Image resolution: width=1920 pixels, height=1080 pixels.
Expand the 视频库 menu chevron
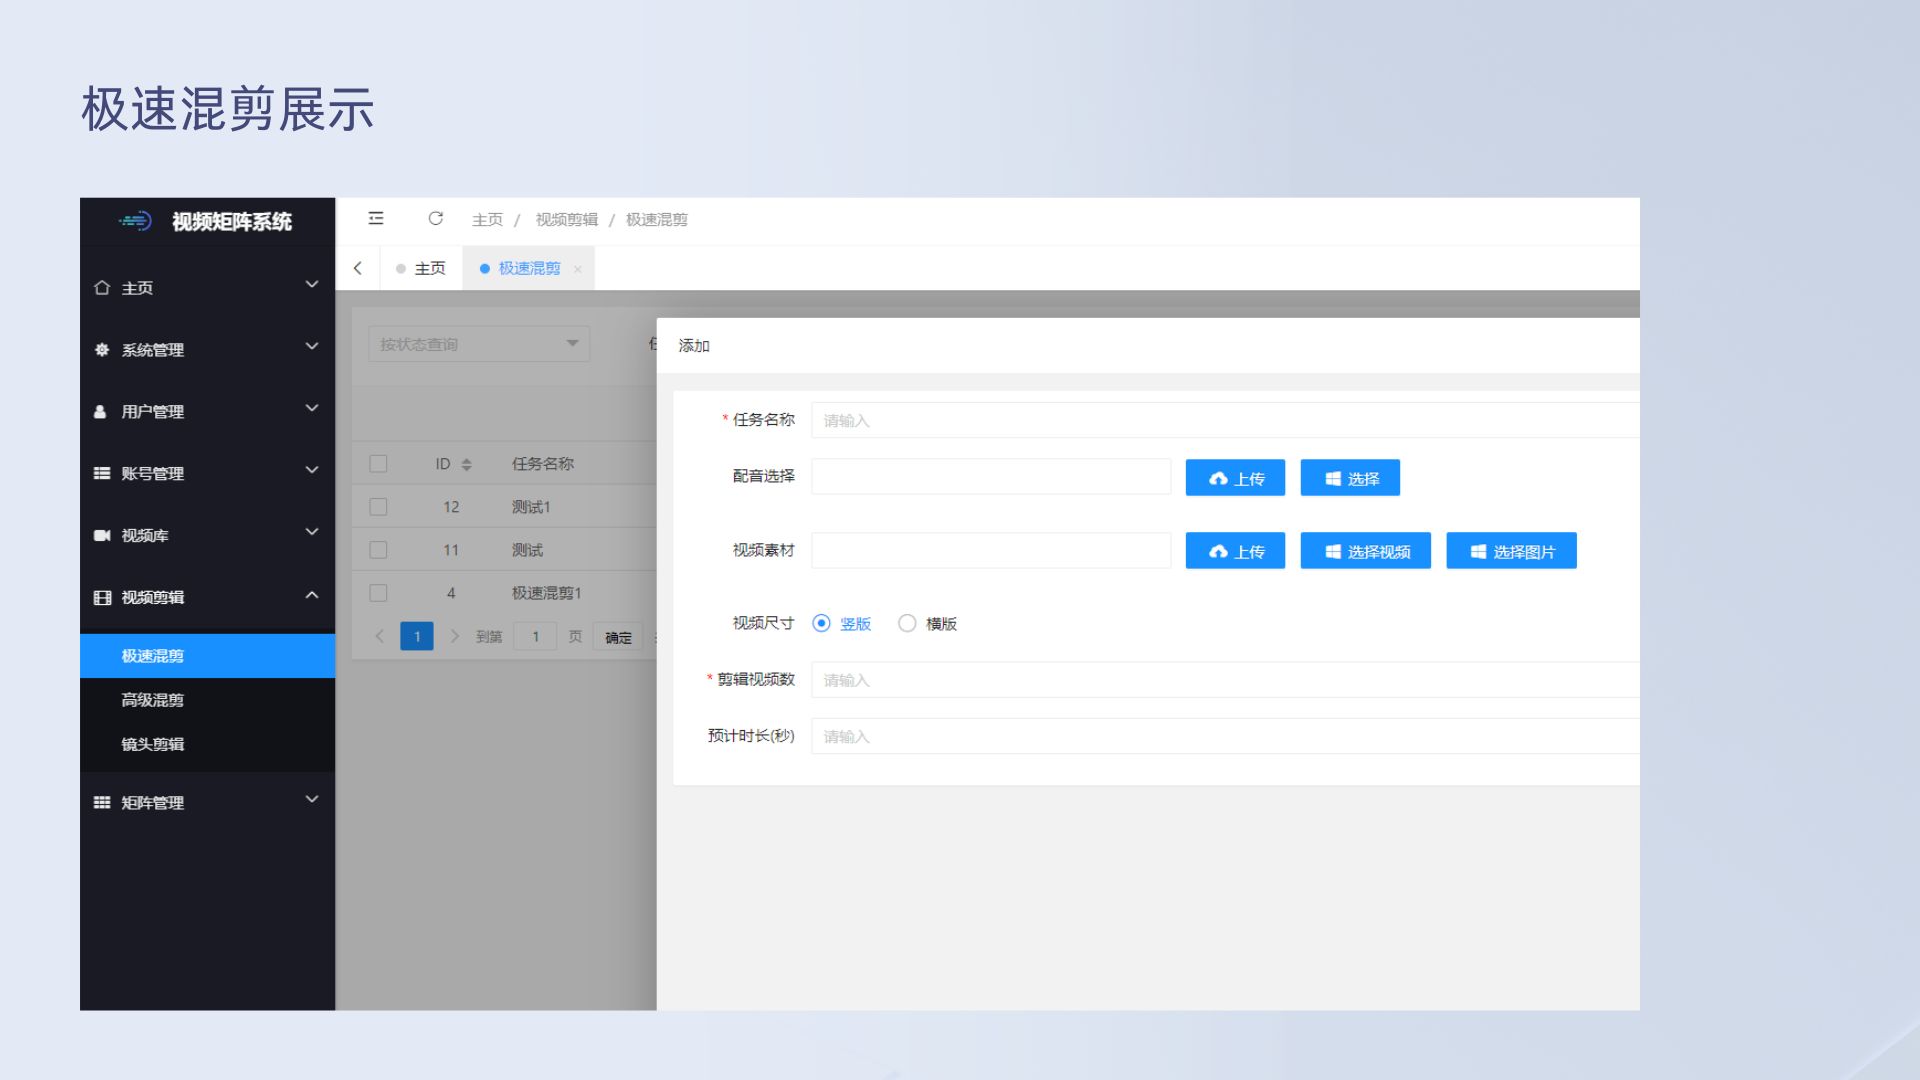coord(312,532)
